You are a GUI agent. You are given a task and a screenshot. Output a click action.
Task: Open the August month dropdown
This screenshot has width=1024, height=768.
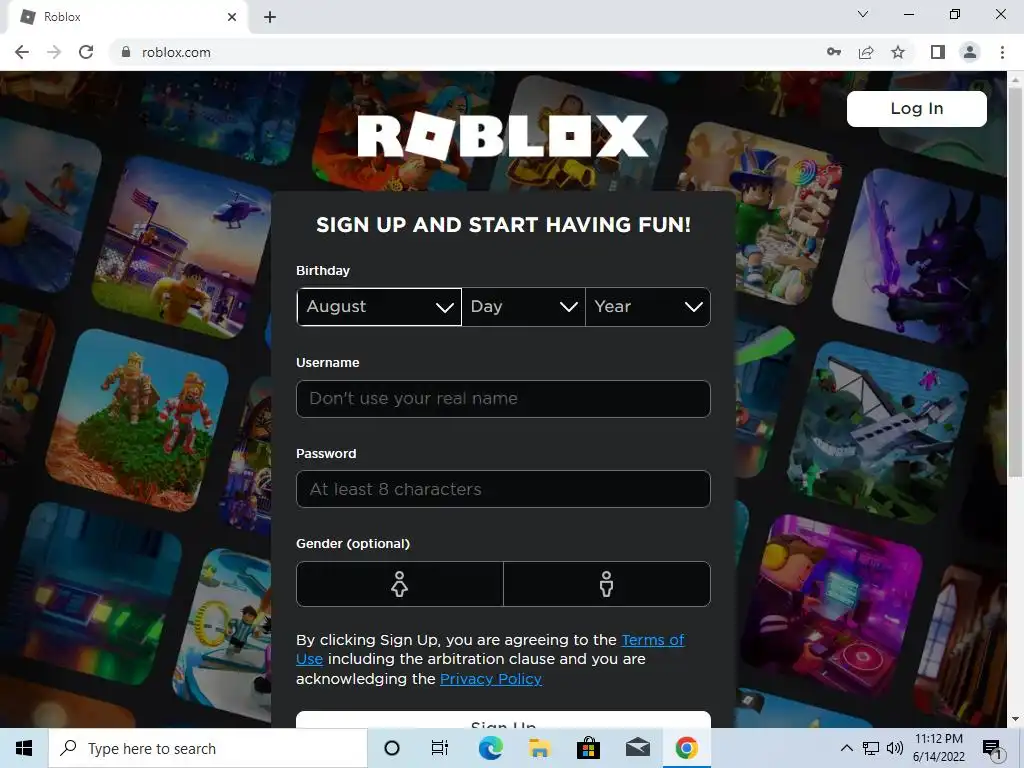pos(379,307)
